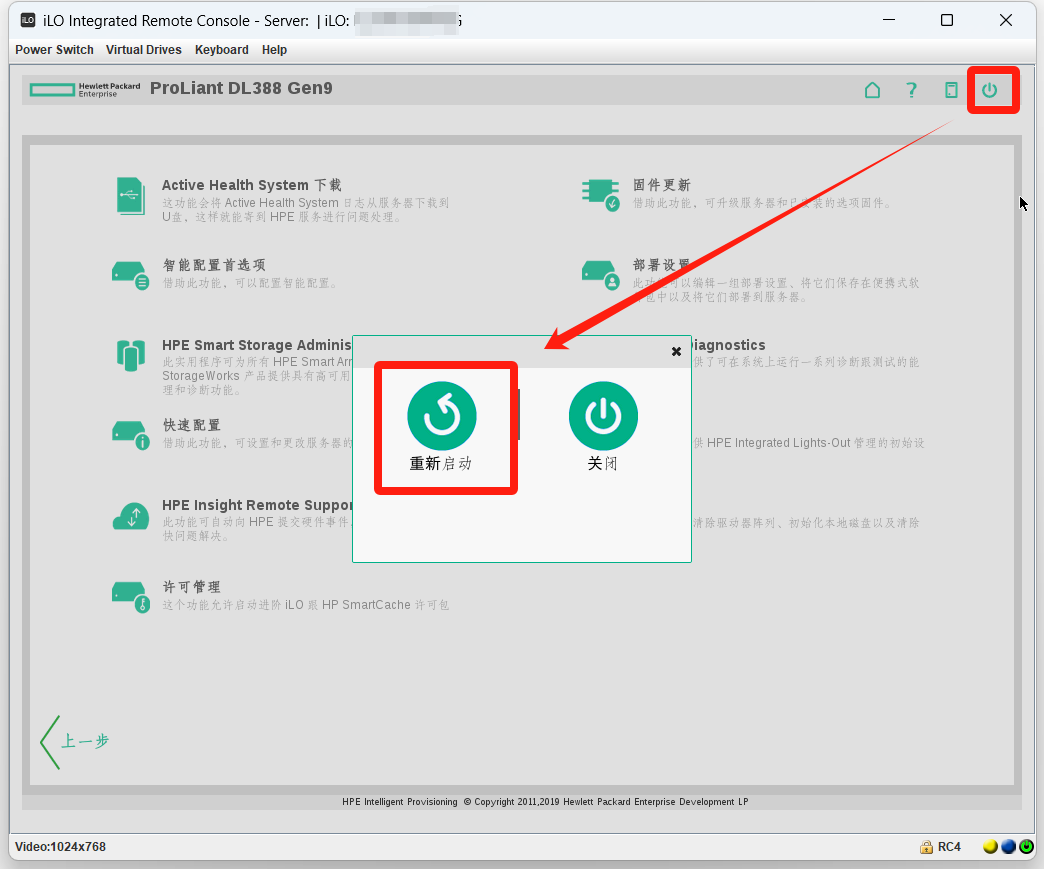The height and width of the screenshot is (869, 1044).
Task: Click the question mark help icon
Action: 911,90
